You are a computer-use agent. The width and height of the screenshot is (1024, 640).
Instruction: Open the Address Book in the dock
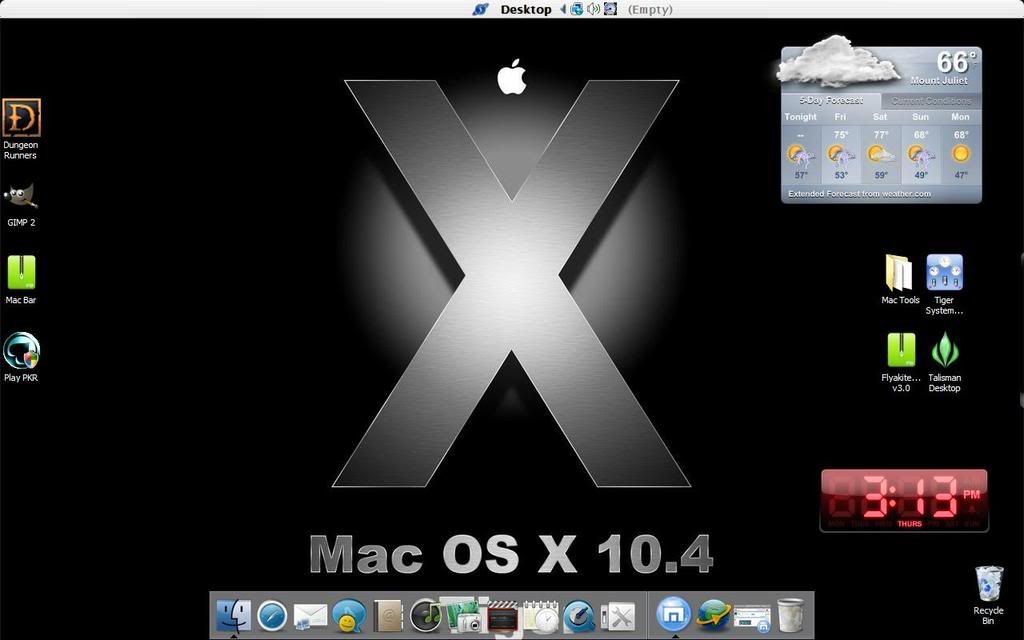click(x=388, y=616)
